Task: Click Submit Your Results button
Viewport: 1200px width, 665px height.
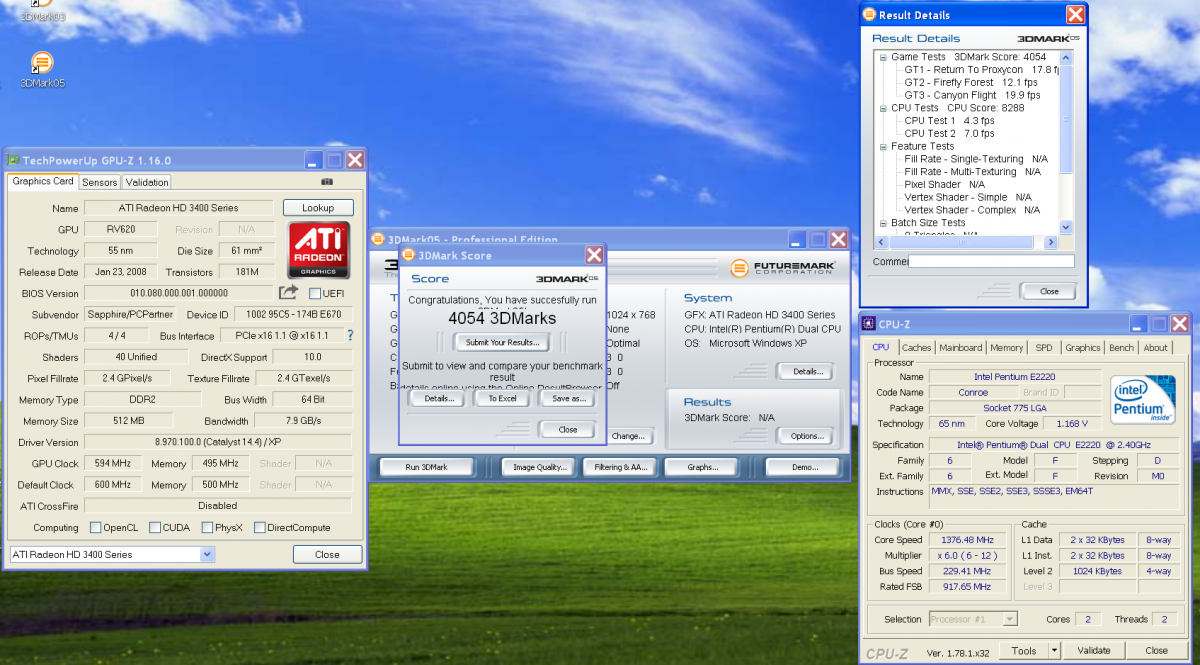Action: pyautogui.click(x=502, y=342)
